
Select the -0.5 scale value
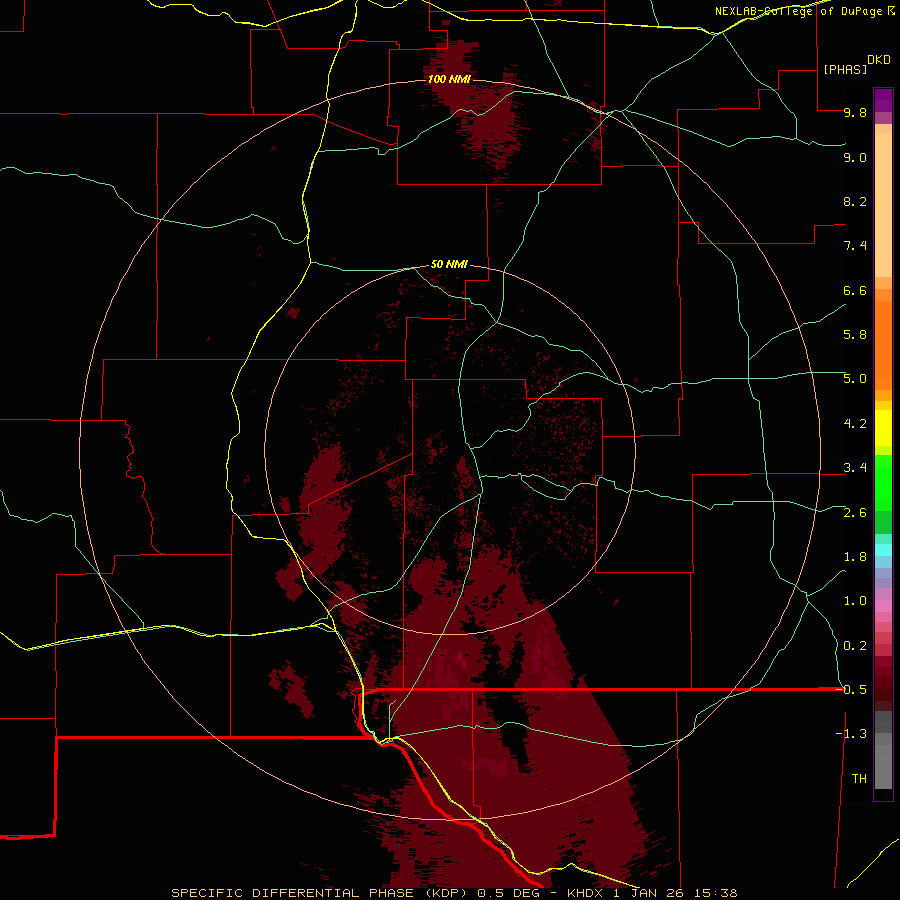tap(851, 689)
